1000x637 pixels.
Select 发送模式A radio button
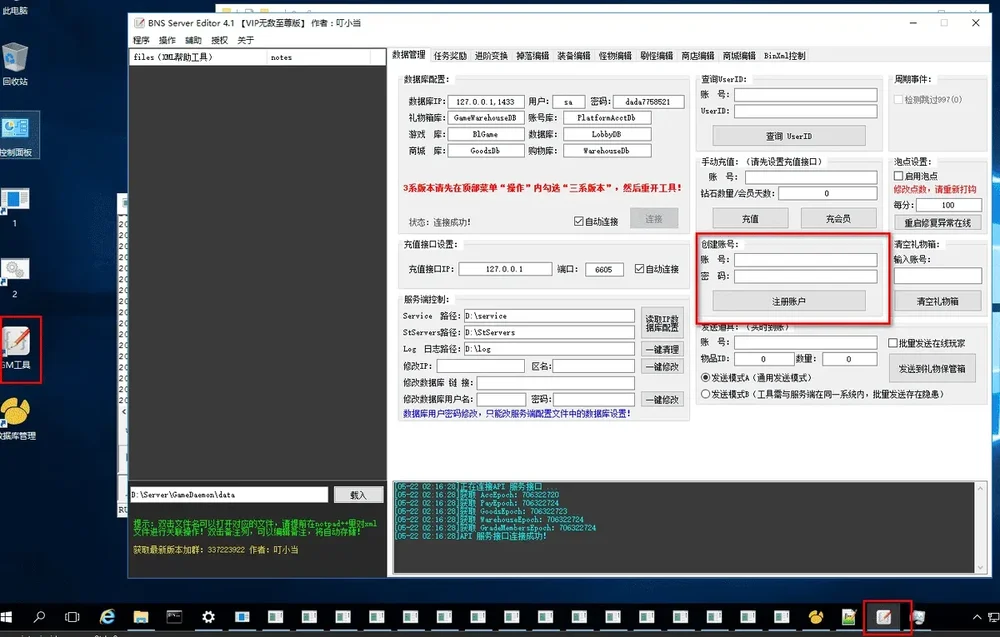pyautogui.click(x=705, y=377)
